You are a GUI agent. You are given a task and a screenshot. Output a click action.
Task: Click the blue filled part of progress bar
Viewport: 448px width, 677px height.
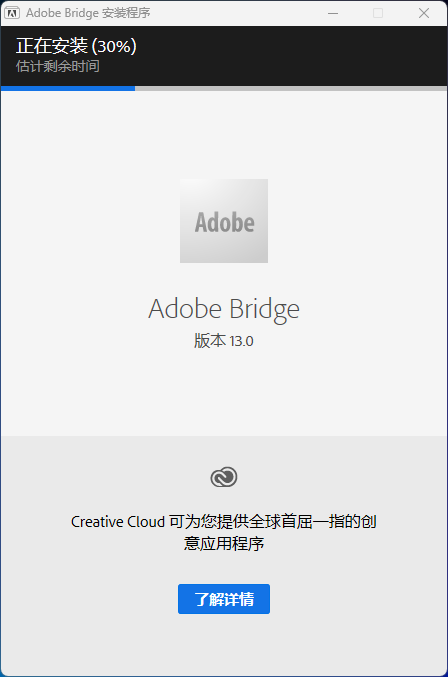tap(68, 89)
